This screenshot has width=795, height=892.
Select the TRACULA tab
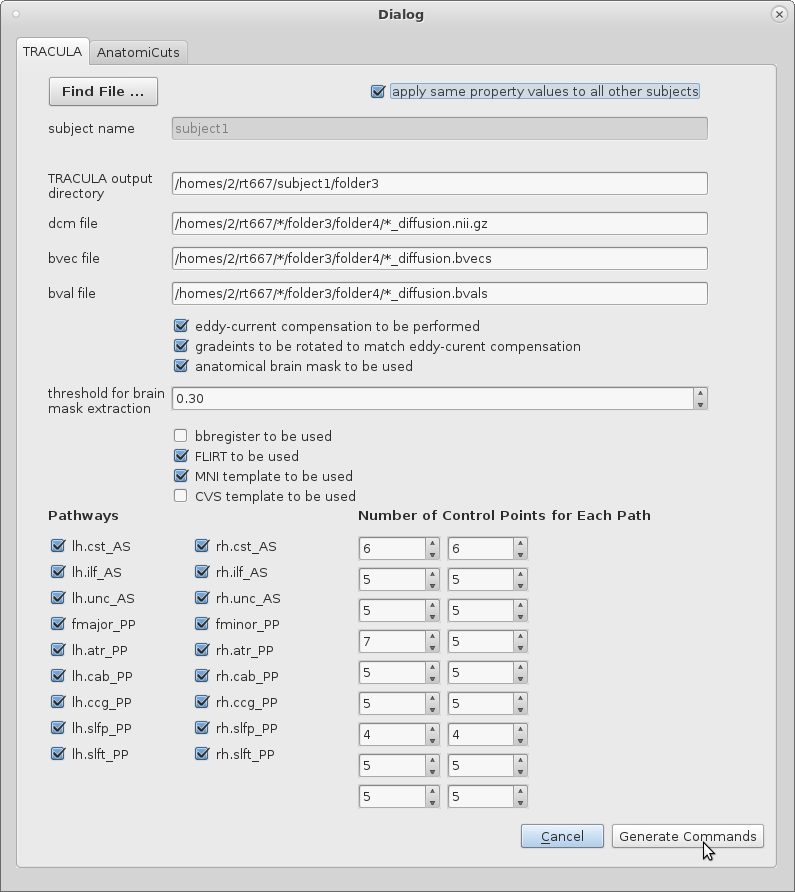click(52, 52)
